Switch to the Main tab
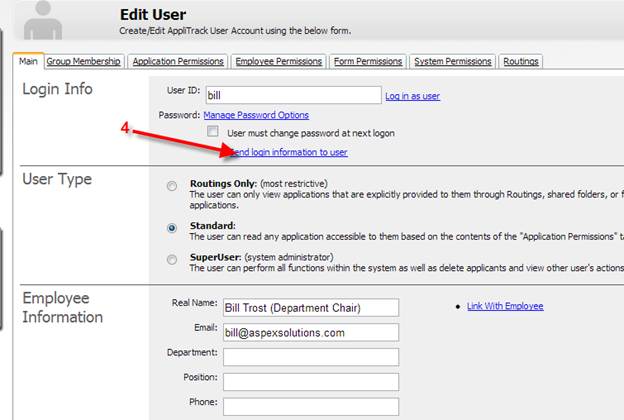Viewport: 624px width, 420px height. (29, 62)
